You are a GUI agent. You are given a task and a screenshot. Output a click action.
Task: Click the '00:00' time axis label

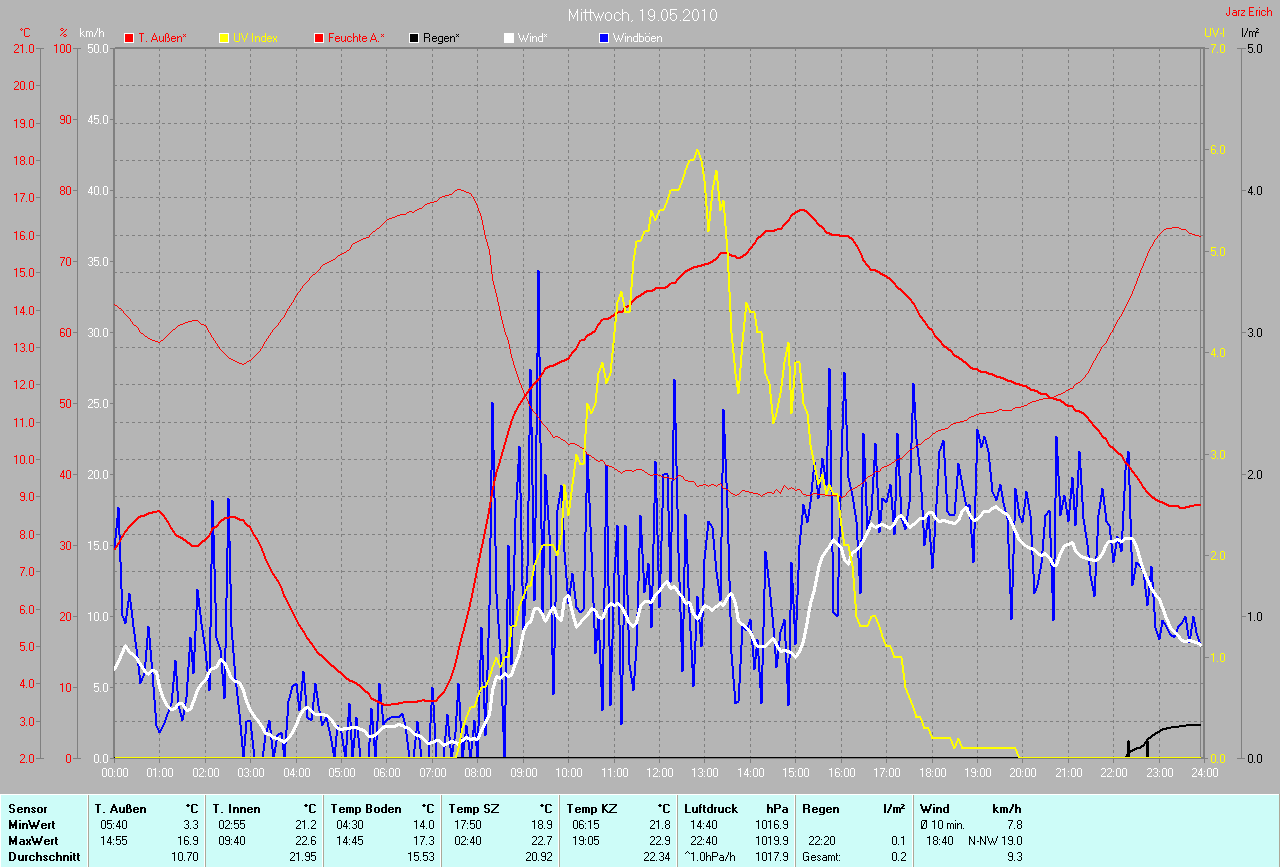tap(115, 772)
